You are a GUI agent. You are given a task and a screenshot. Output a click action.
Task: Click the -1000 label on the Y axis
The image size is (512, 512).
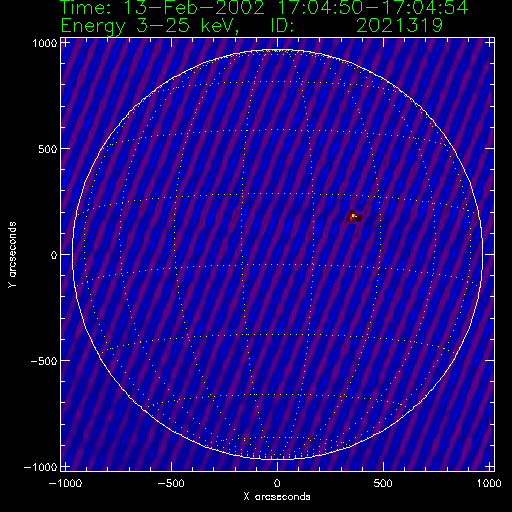pos(40,467)
